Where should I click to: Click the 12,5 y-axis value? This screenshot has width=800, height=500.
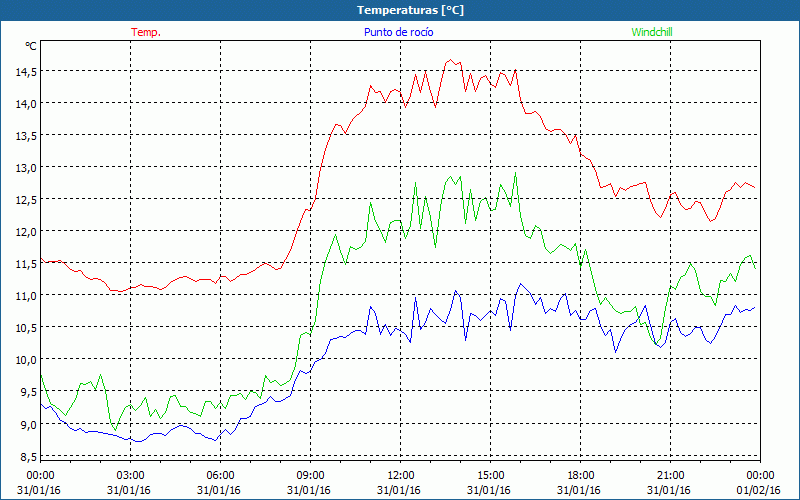point(26,200)
